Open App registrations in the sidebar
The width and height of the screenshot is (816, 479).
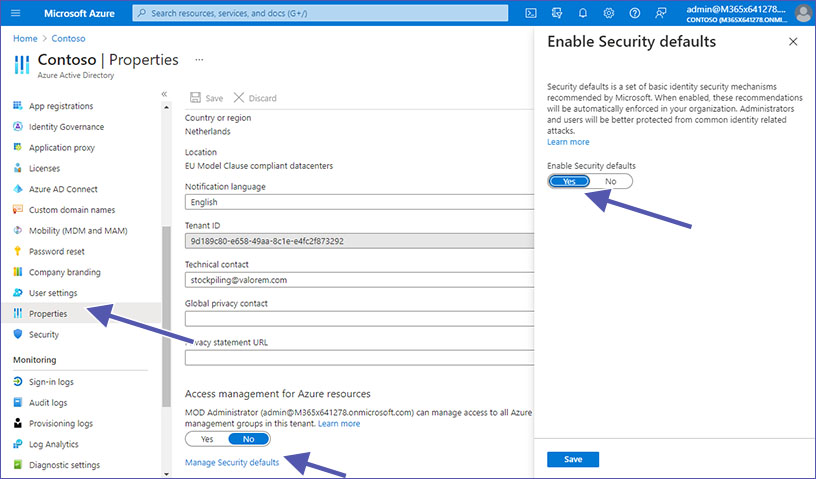pyautogui.click(x=61, y=106)
